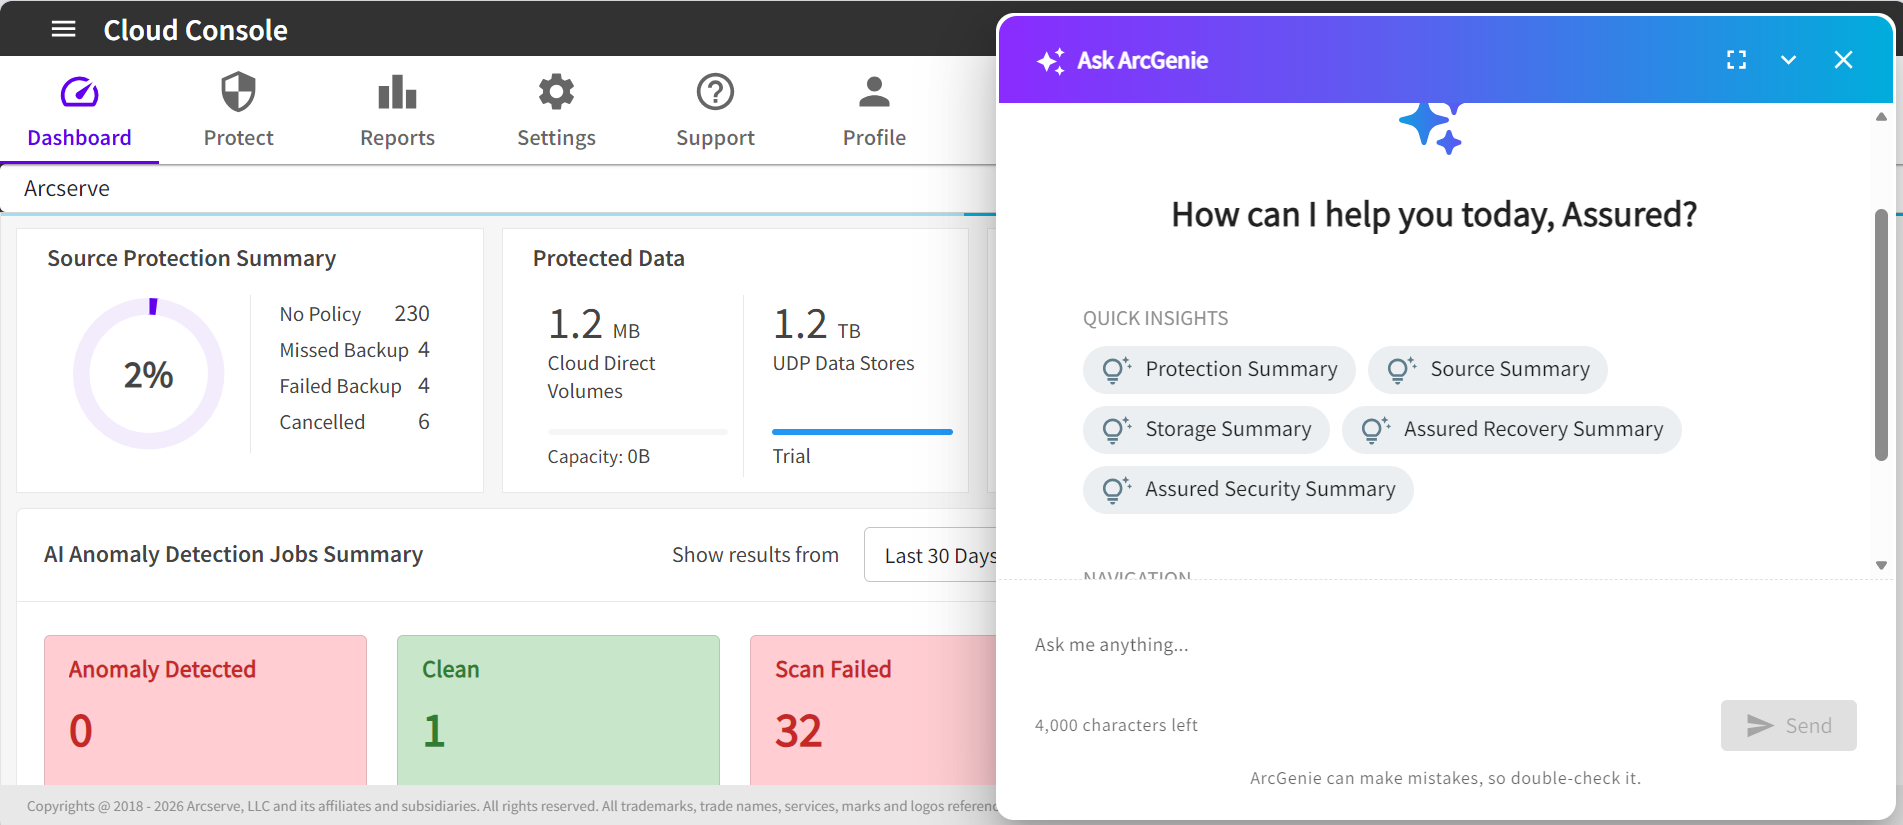The width and height of the screenshot is (1903, 825).
Task: Click the 1.2 TB UDP Data Stores value
Action: [x=817, y=325]
